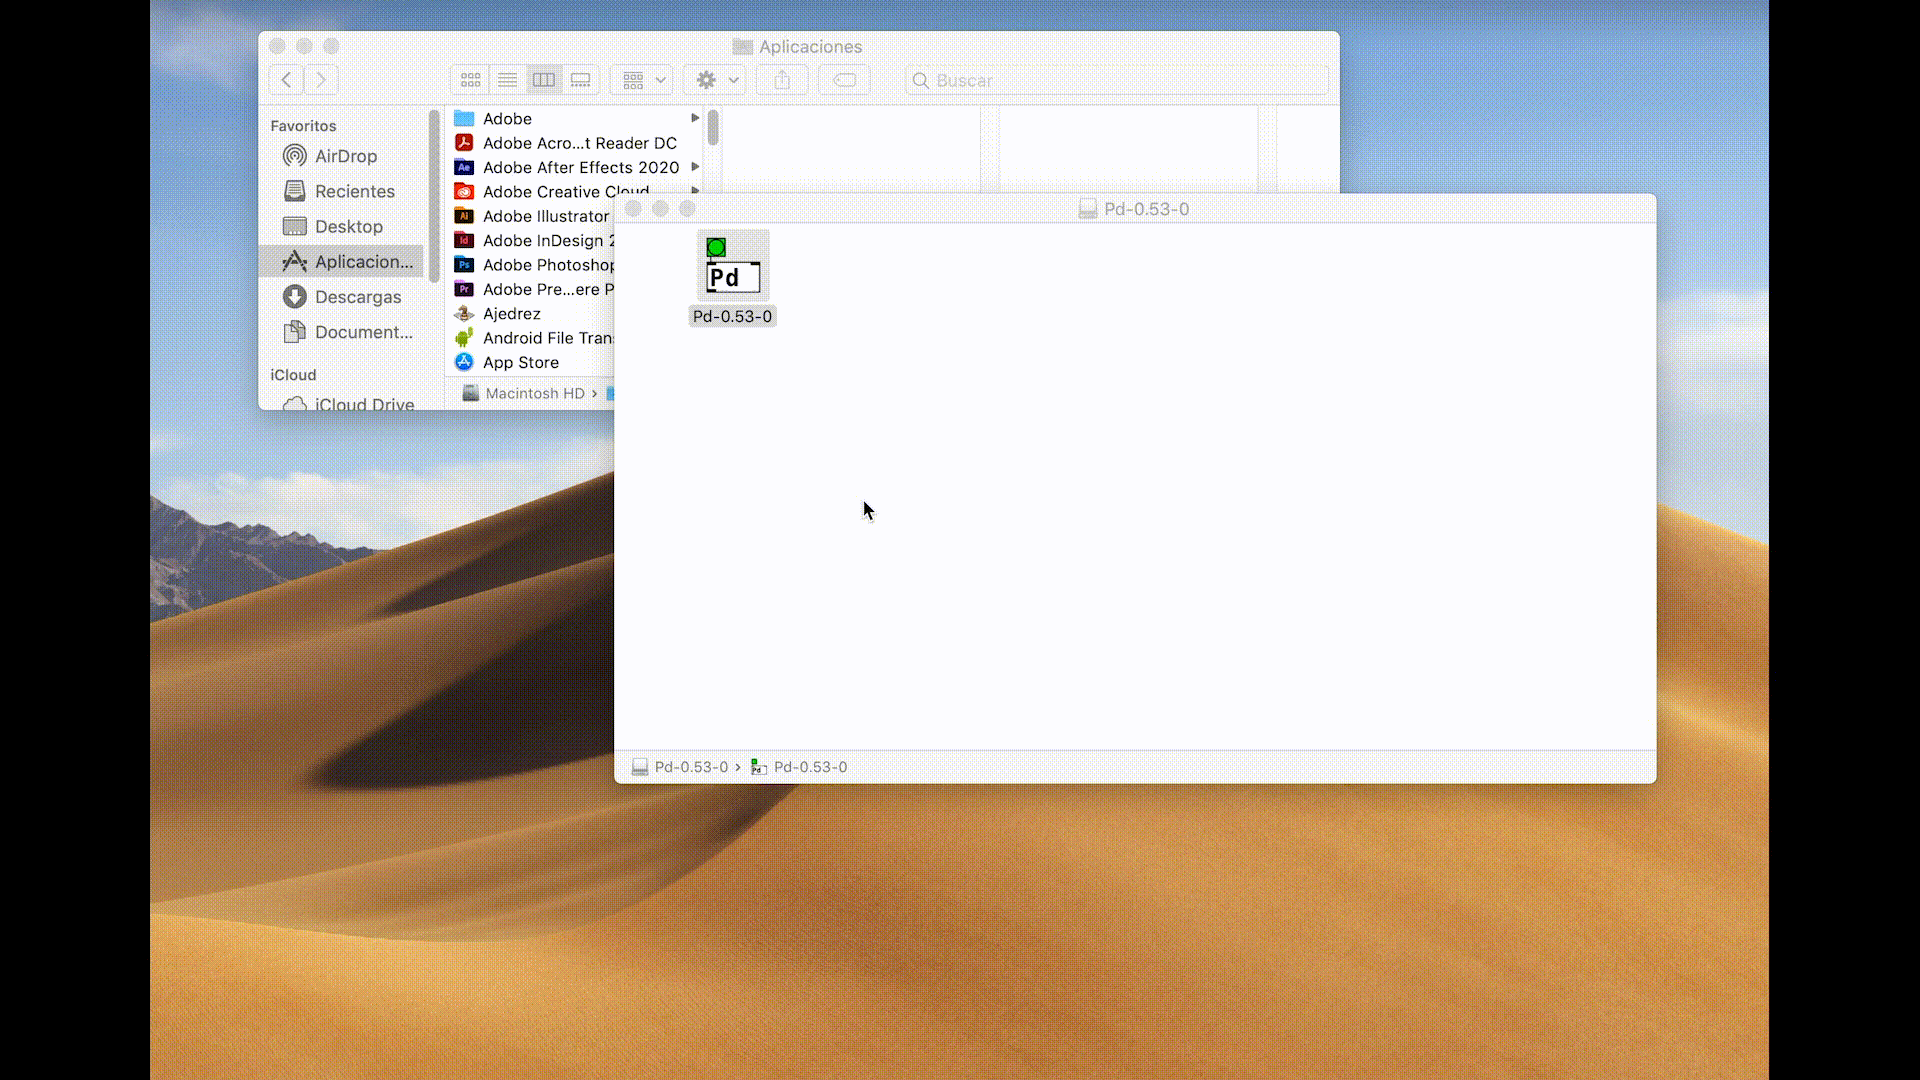Image resolution: width=1920 pixels, height=1080 pixels.
Task: Click the sidebar scrollbar in Aplicaciones window
Action: click(434, 195)
